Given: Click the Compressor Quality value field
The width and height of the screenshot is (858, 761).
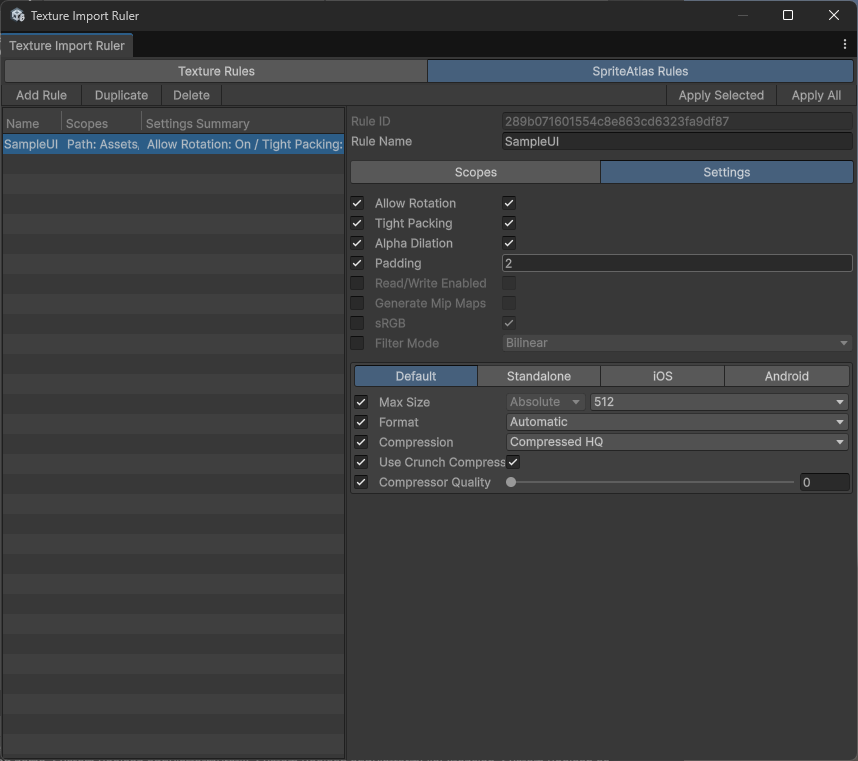Looking at the screenshot, I should (825, 482).
